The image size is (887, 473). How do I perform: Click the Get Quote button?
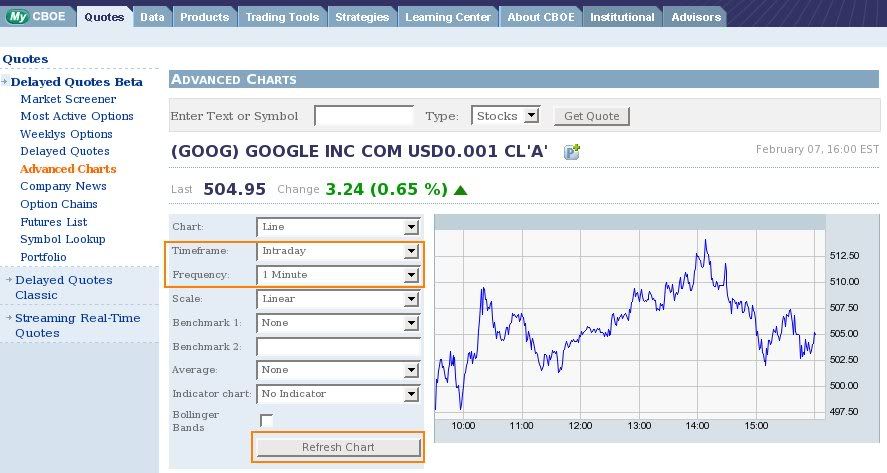pos(592,116)
